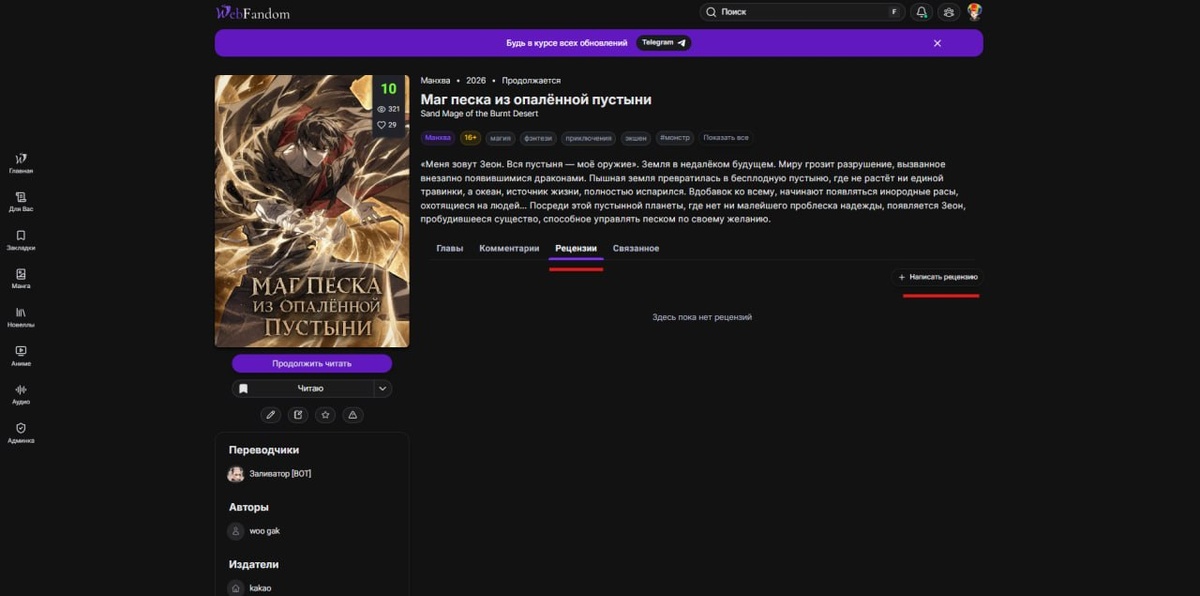Switch to the Связанное tab

pyautogui.click(x=636, y=248)
